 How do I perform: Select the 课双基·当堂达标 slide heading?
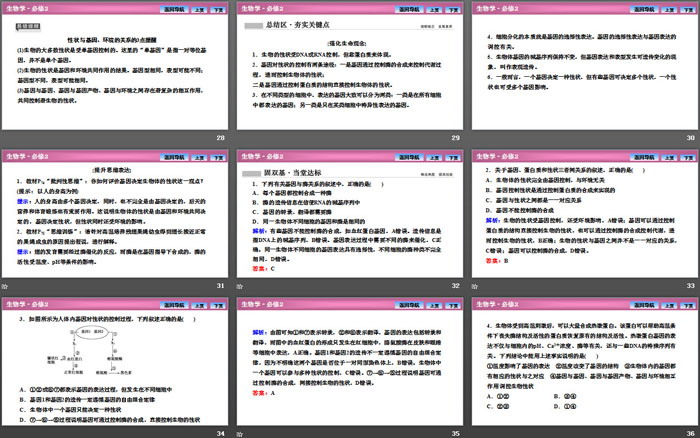[283, 172]
